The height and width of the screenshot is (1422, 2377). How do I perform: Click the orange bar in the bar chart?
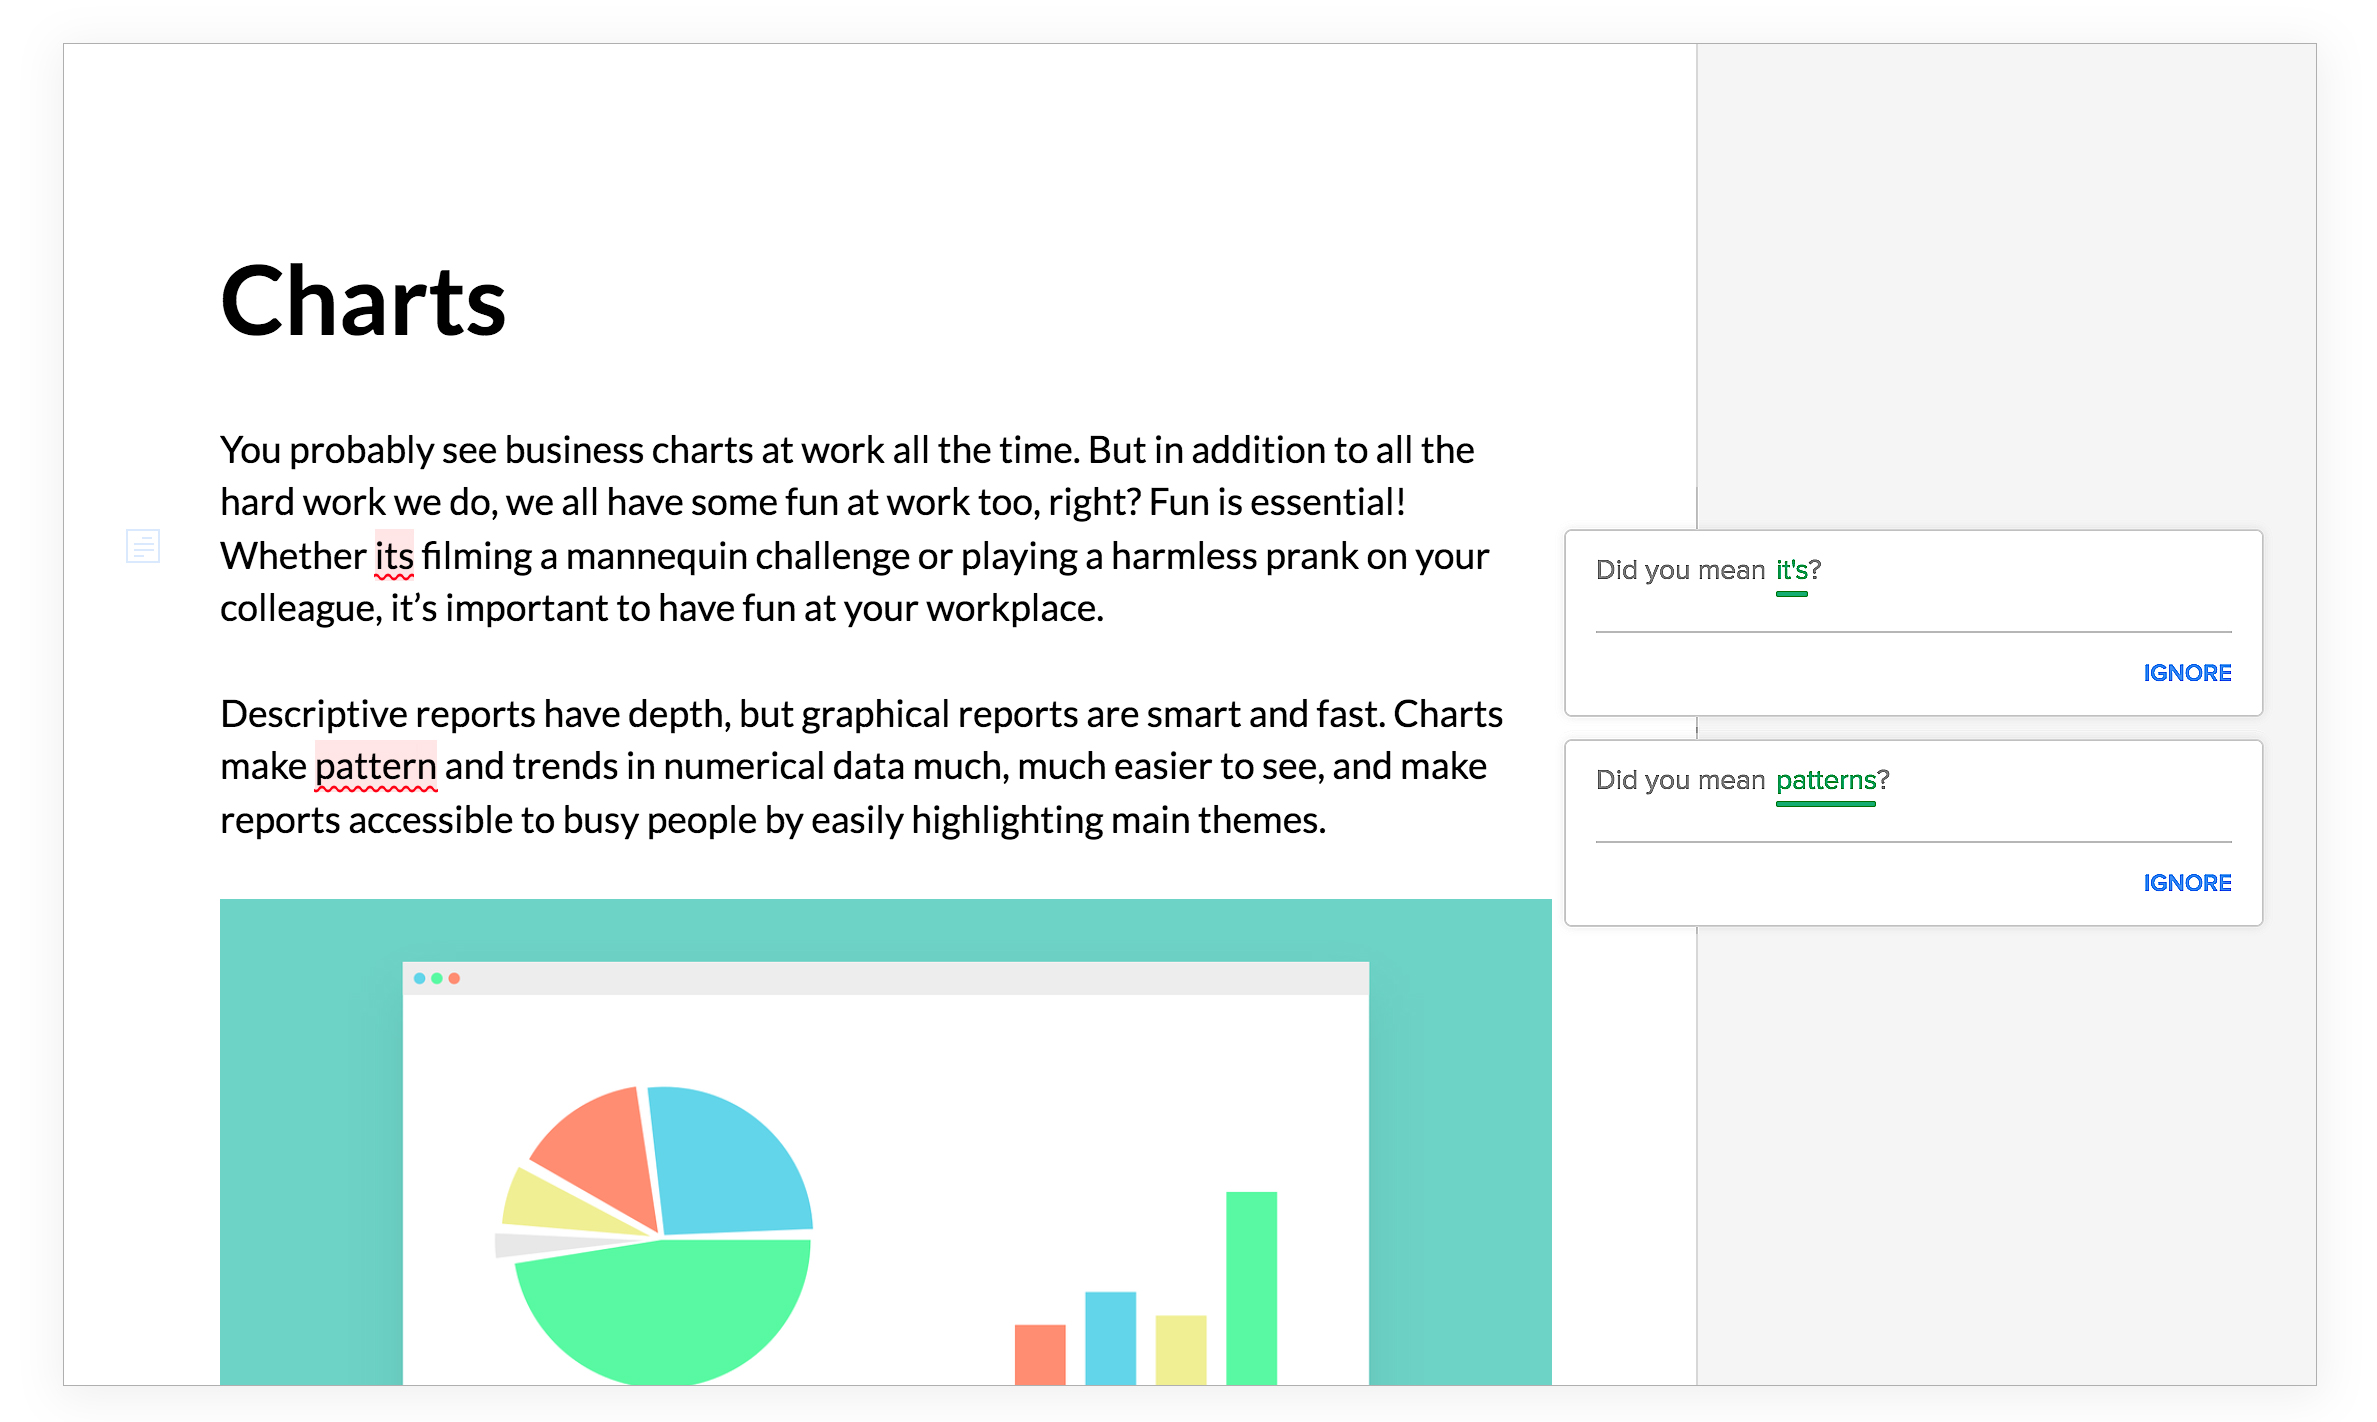pos(1040,1355)
